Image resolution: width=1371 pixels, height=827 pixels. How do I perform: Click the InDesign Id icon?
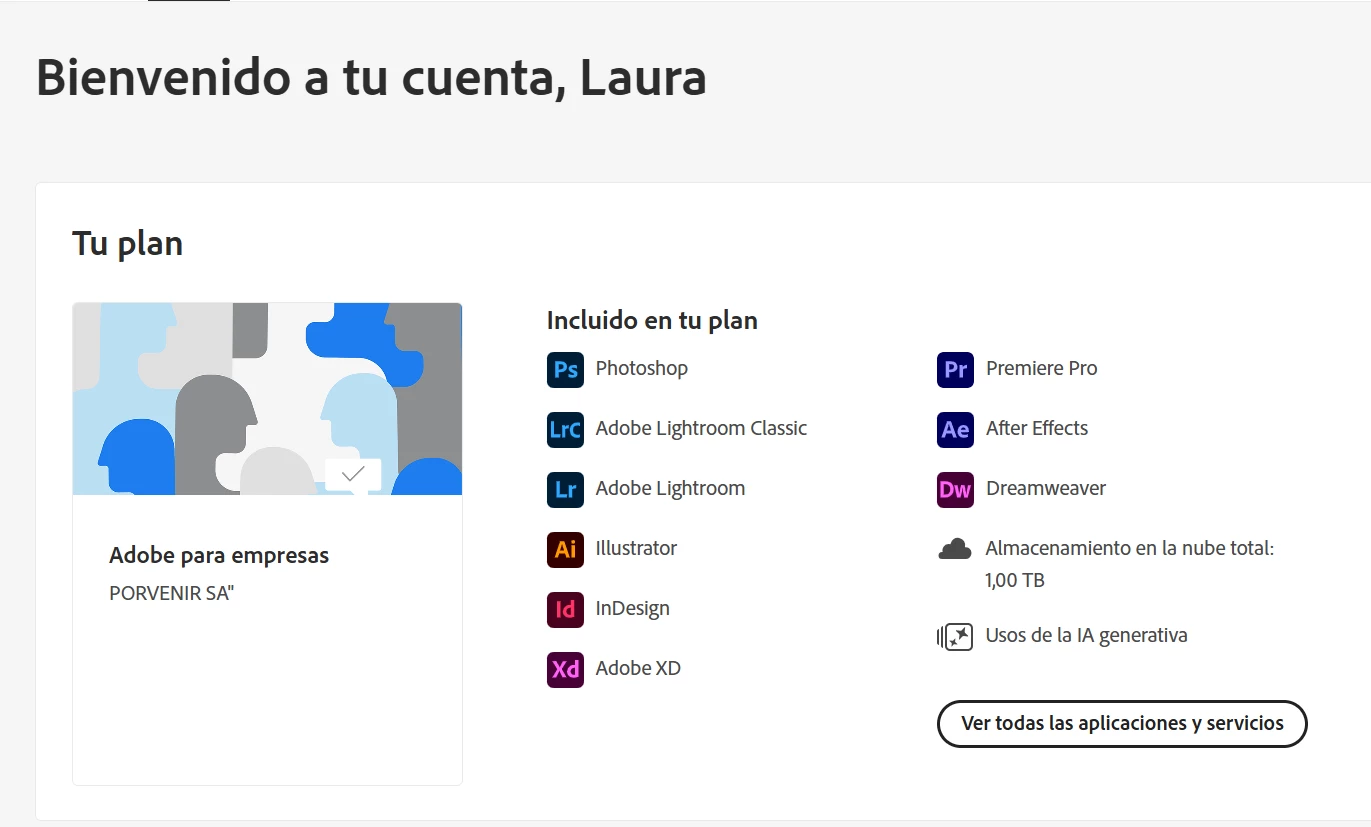(x=565, y=609)
